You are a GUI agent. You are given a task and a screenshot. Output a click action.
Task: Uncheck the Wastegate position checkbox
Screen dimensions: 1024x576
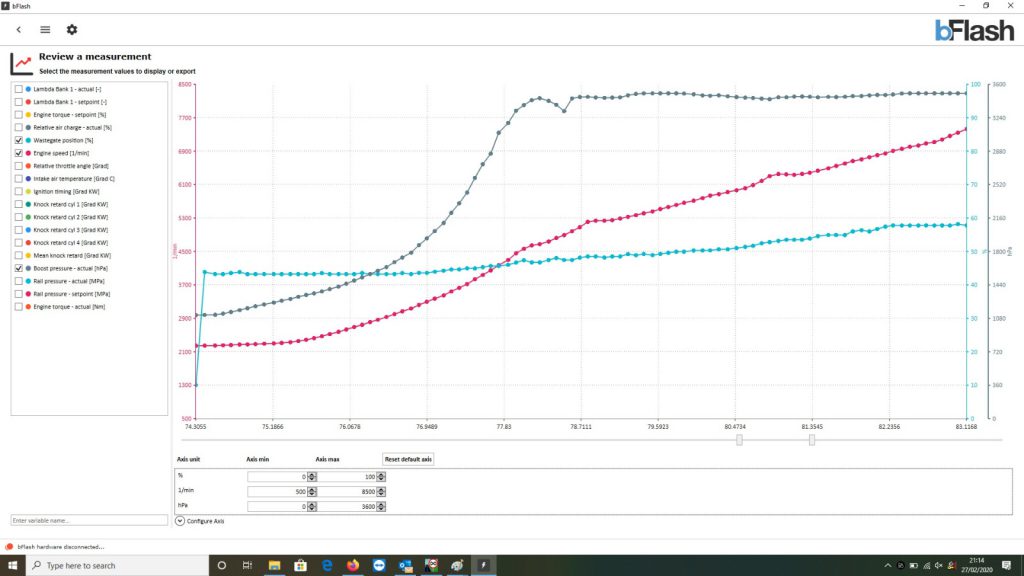coord(18,140)
